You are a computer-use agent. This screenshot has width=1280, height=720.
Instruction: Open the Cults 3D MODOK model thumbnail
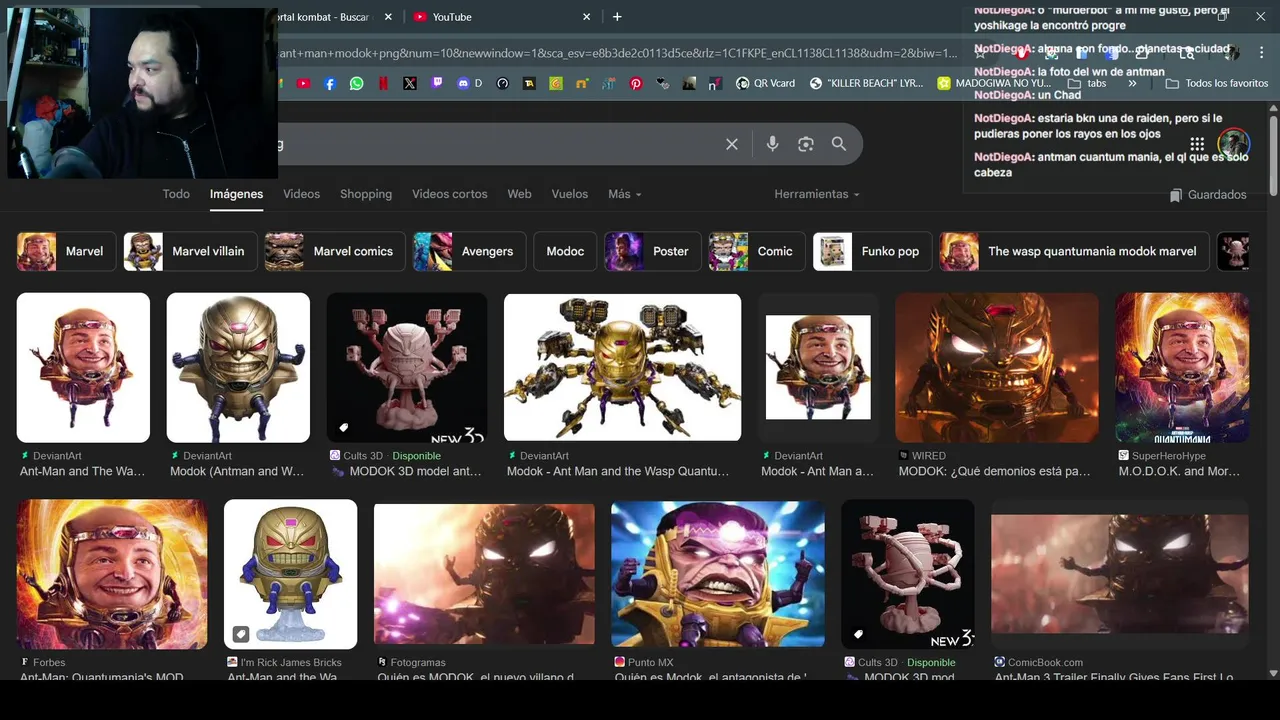pos(407,367)
